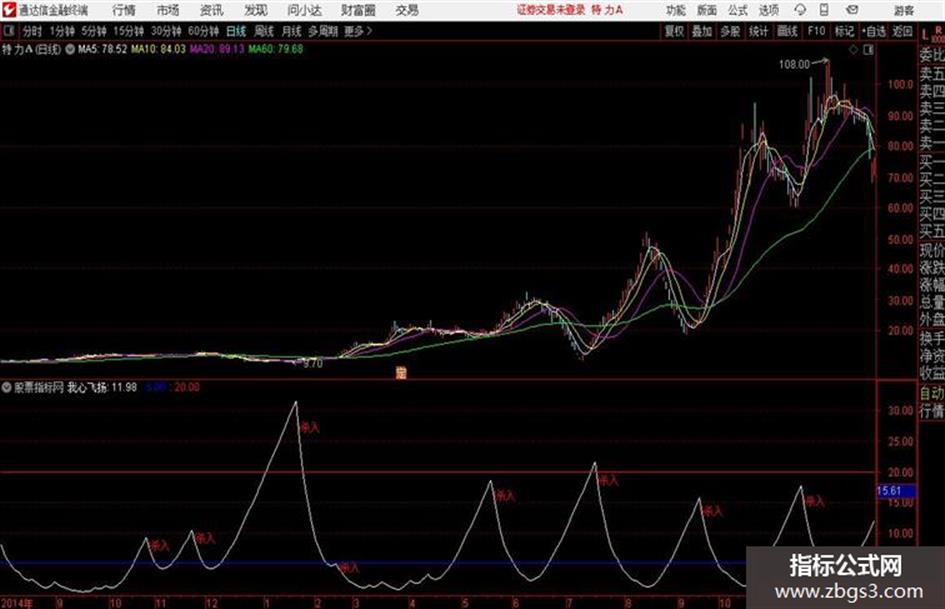945x609 pixels.
Task: Open the F10 company info button
Action: 816,31
